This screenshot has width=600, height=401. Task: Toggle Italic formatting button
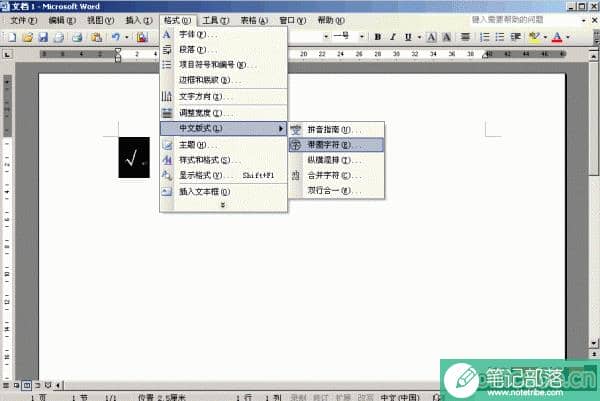click(393, 37)
